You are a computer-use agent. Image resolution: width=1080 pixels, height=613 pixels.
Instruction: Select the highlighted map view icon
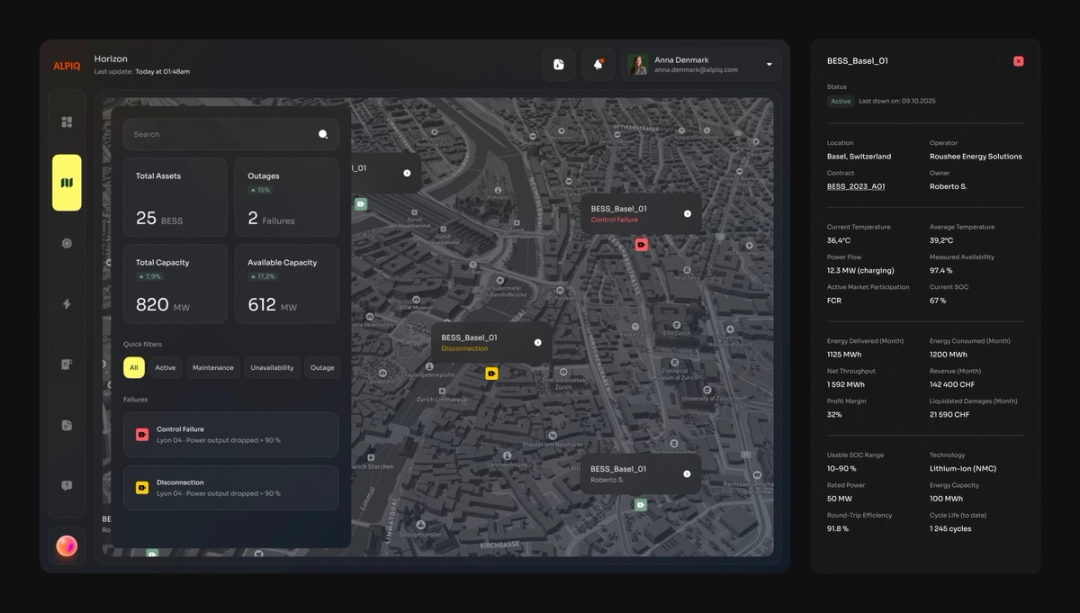[x=67, y=183]
